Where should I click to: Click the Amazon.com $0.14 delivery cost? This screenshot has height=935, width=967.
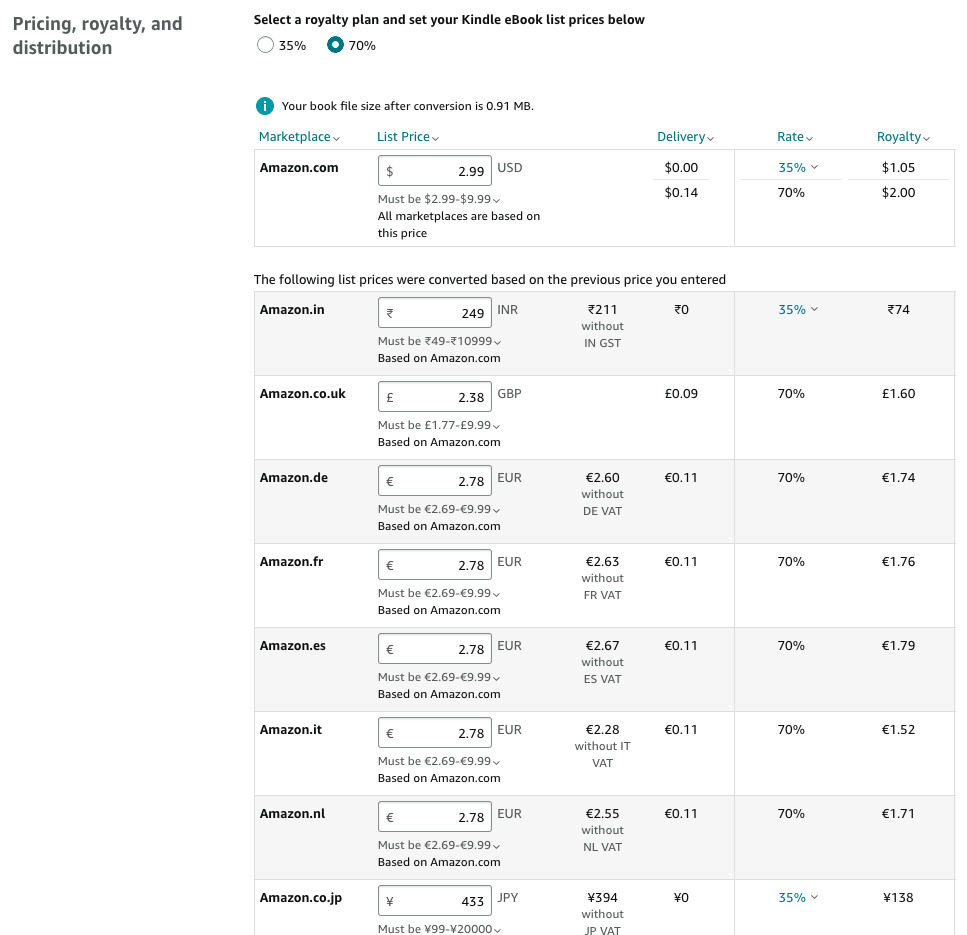point(681,192)
